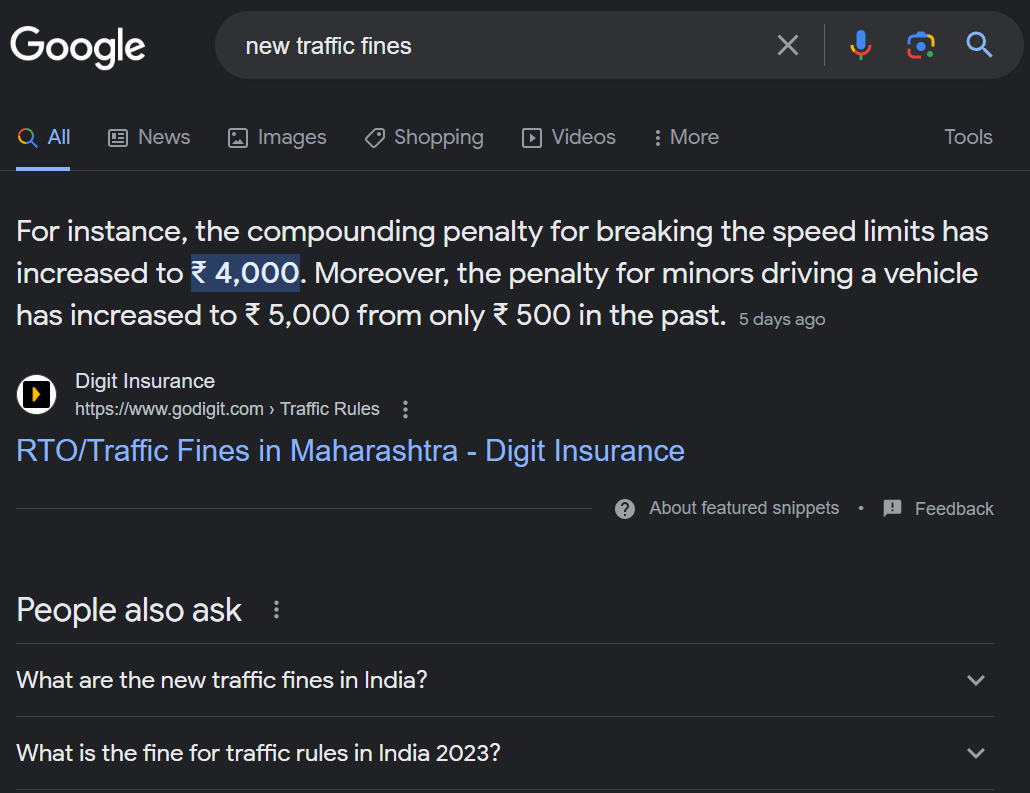
Task: Switch to the Images tab
Action: click(277, 137)
